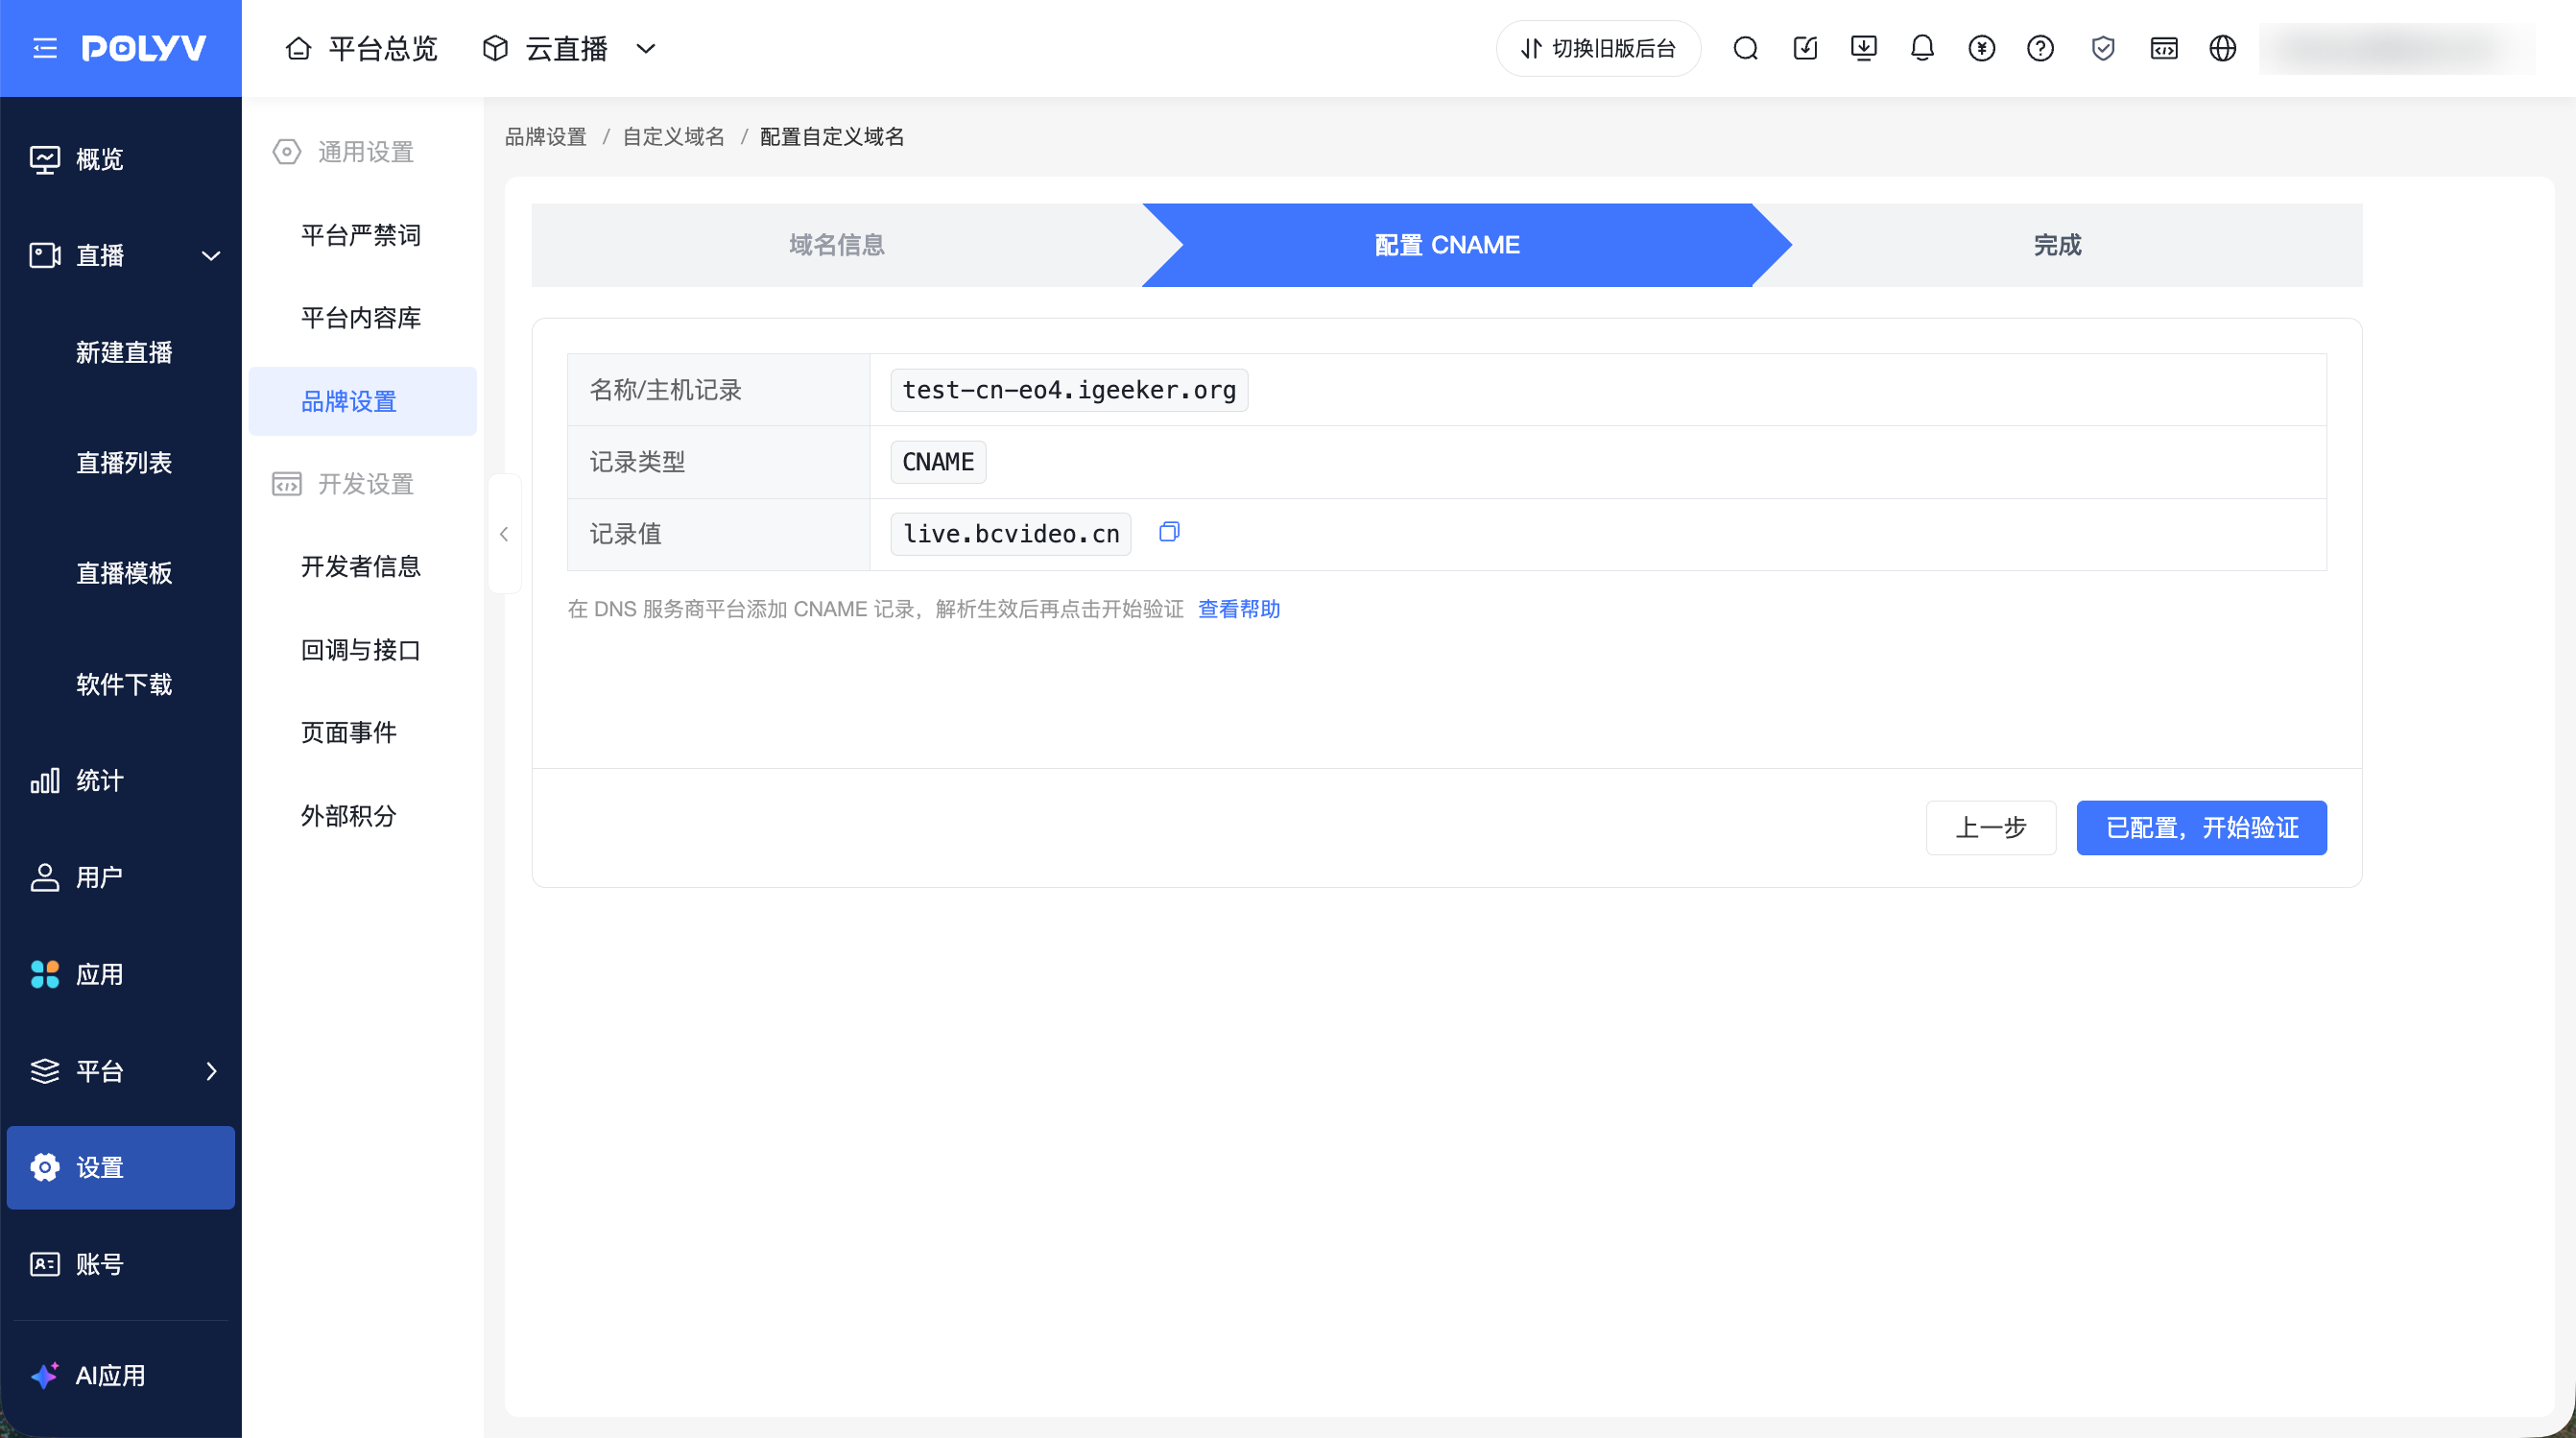Open 应用 in the sidebar
The image size is (2576, 1438).
click(x=120, y=974)
